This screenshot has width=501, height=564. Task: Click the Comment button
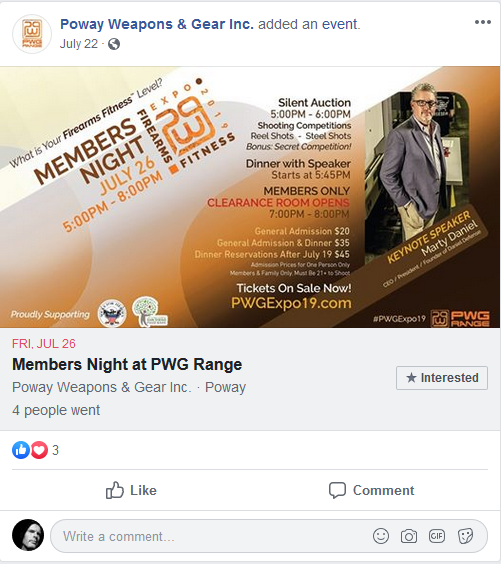tap(371, 490)
